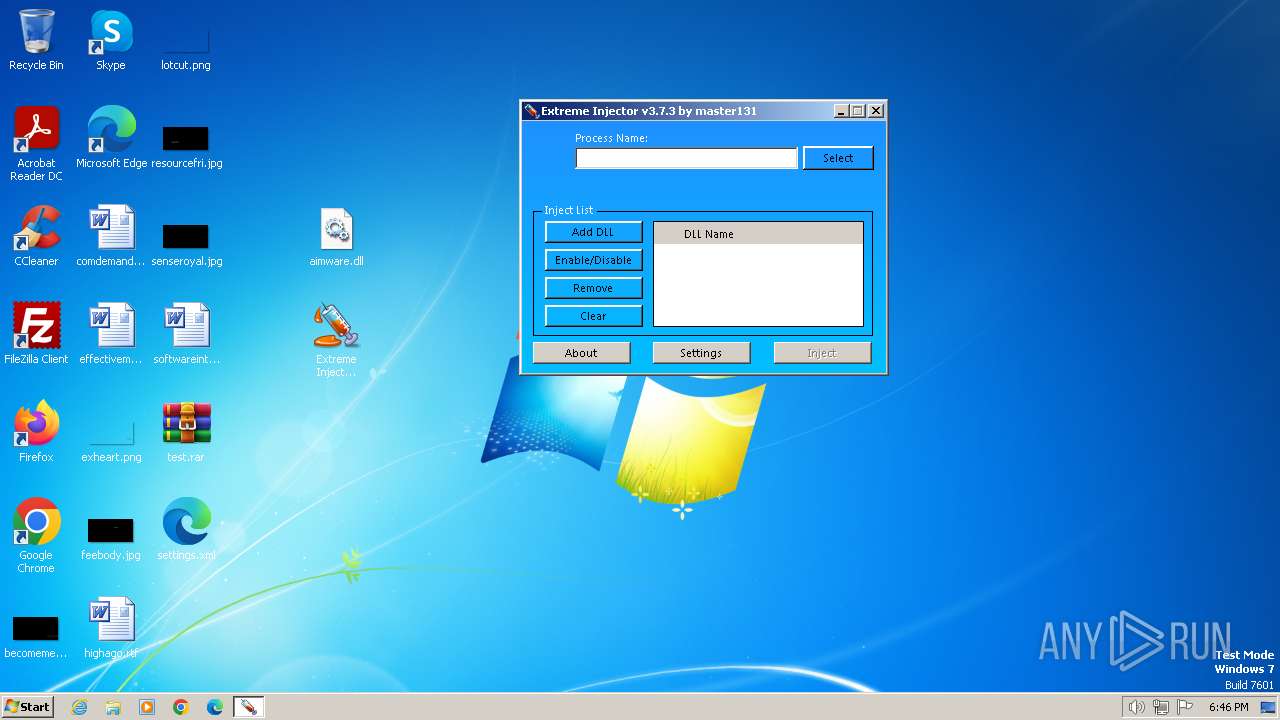Open the network icon in system tray
The width and height of the screenshot is (1280, 720).
coord(1161,707)
